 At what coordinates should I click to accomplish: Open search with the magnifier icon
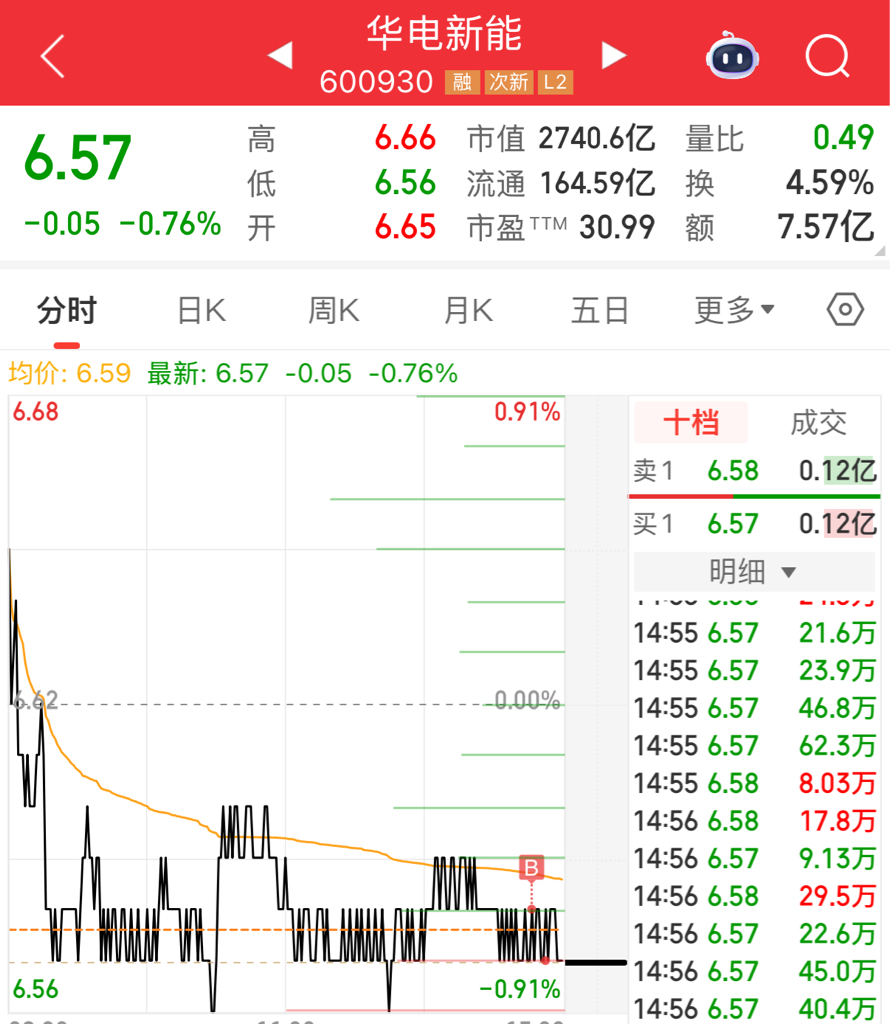tap(827, 56)
